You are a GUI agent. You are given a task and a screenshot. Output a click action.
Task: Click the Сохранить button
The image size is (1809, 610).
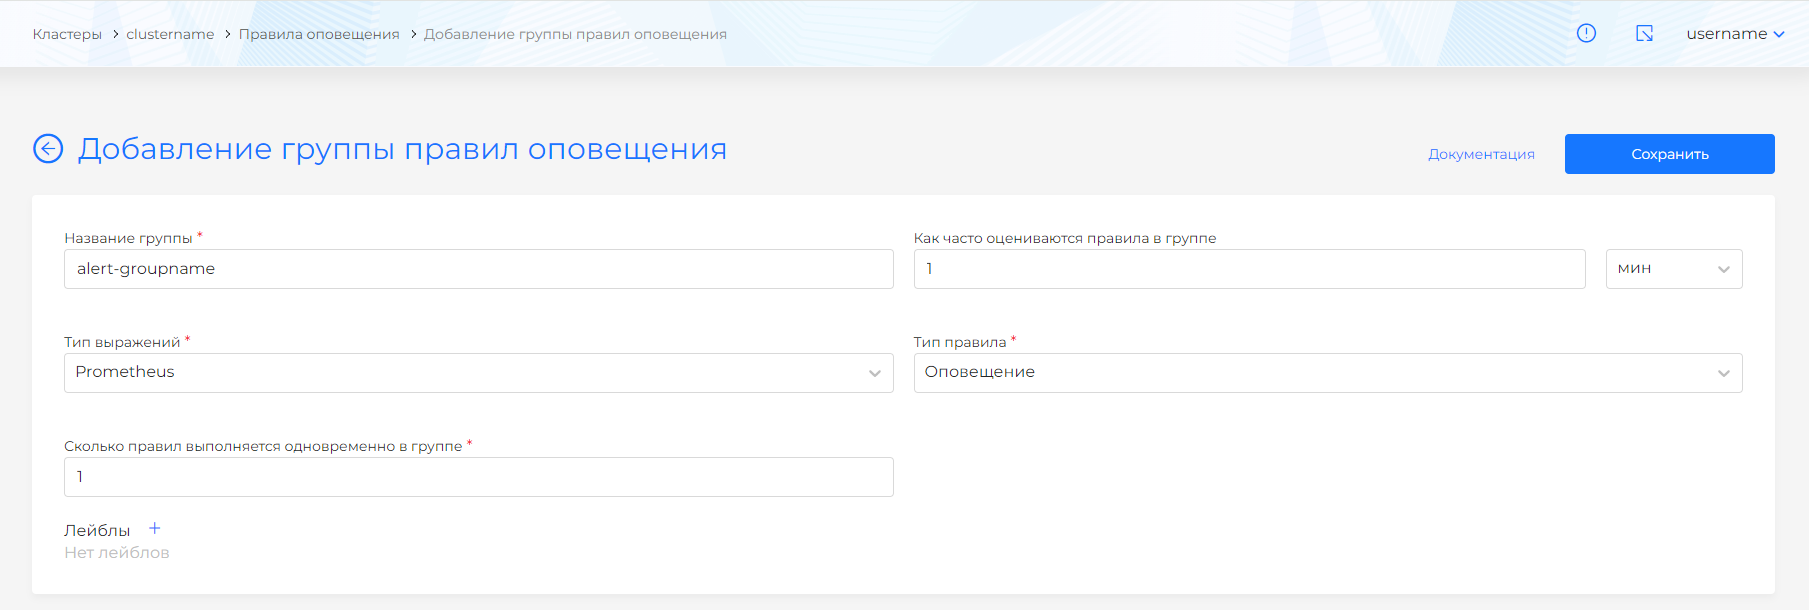[x=1669, y=154]
